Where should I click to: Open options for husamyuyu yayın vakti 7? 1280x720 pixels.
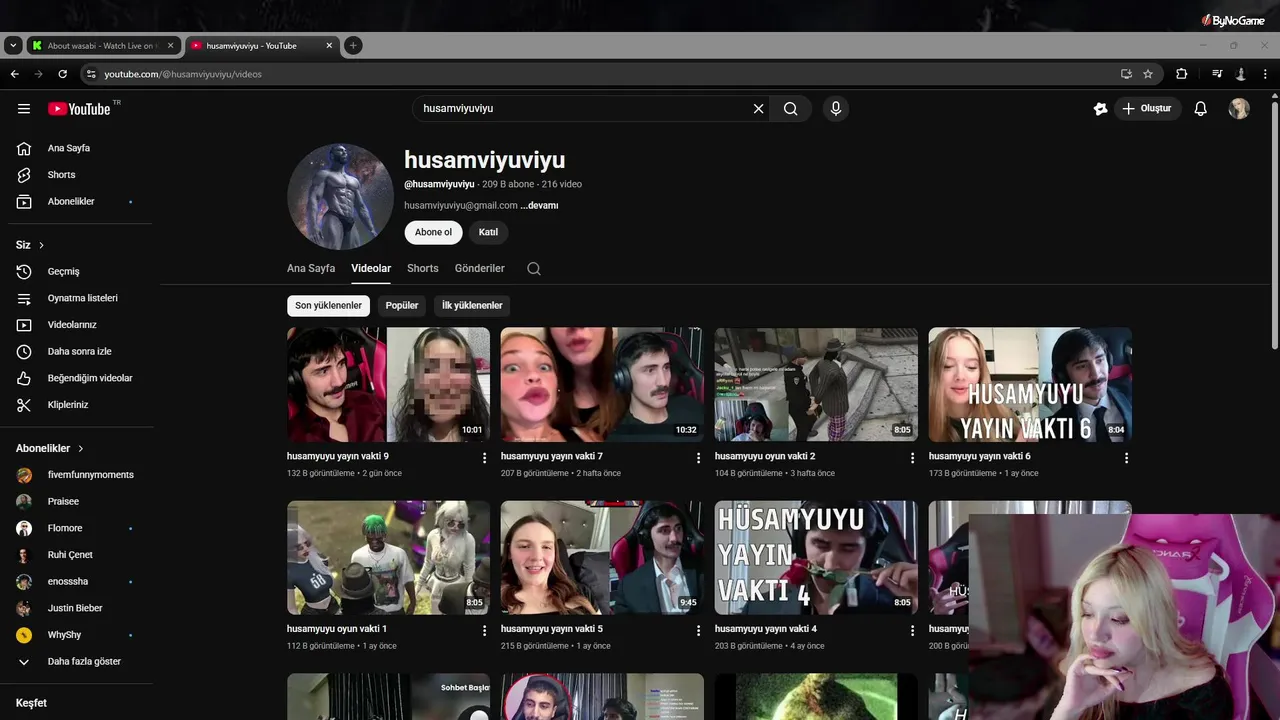click(x=699, y=458)
